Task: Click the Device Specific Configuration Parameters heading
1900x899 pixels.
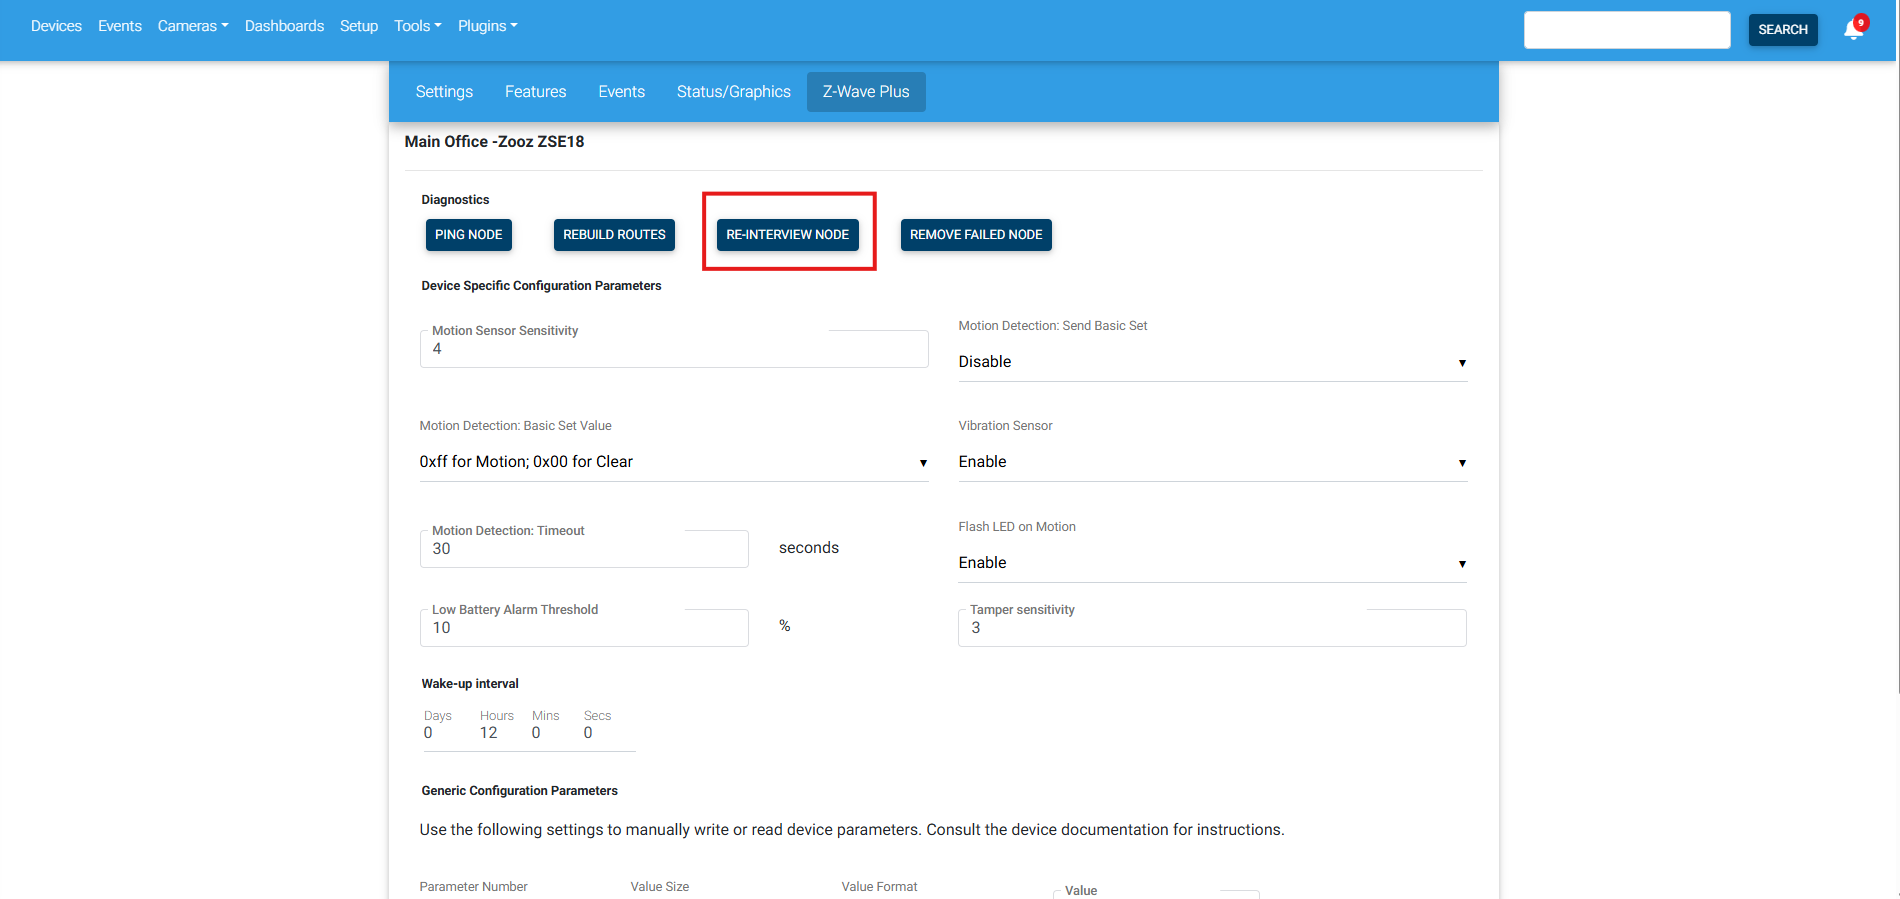Action: [x=541, y=286]
